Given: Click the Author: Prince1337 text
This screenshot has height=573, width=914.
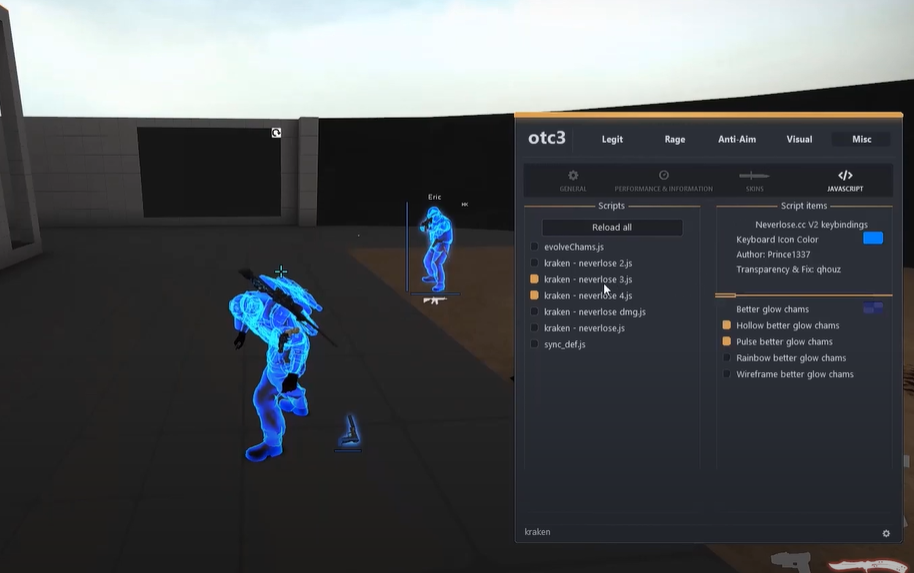Looking at the screenshot, I should [773, 254].
